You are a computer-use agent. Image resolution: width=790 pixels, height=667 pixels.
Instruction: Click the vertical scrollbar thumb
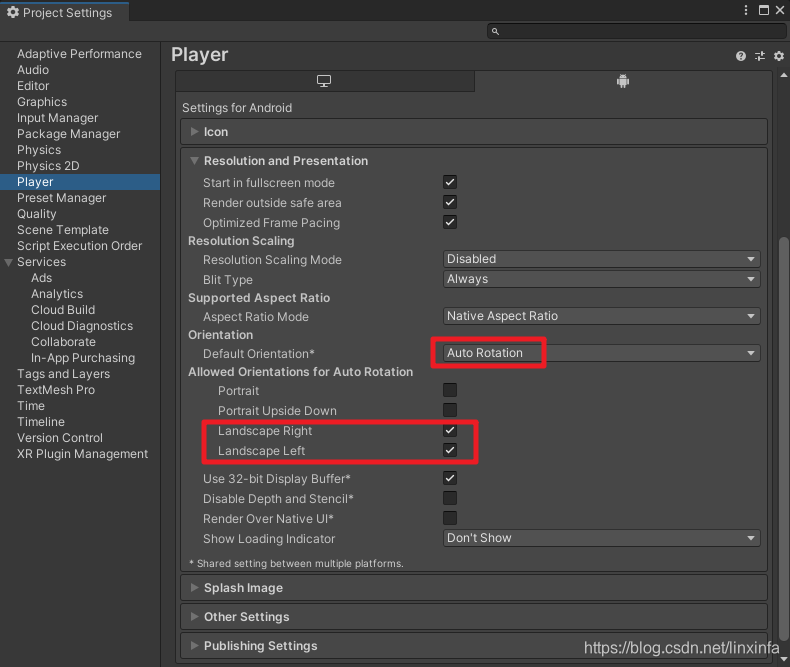point(783,438)
